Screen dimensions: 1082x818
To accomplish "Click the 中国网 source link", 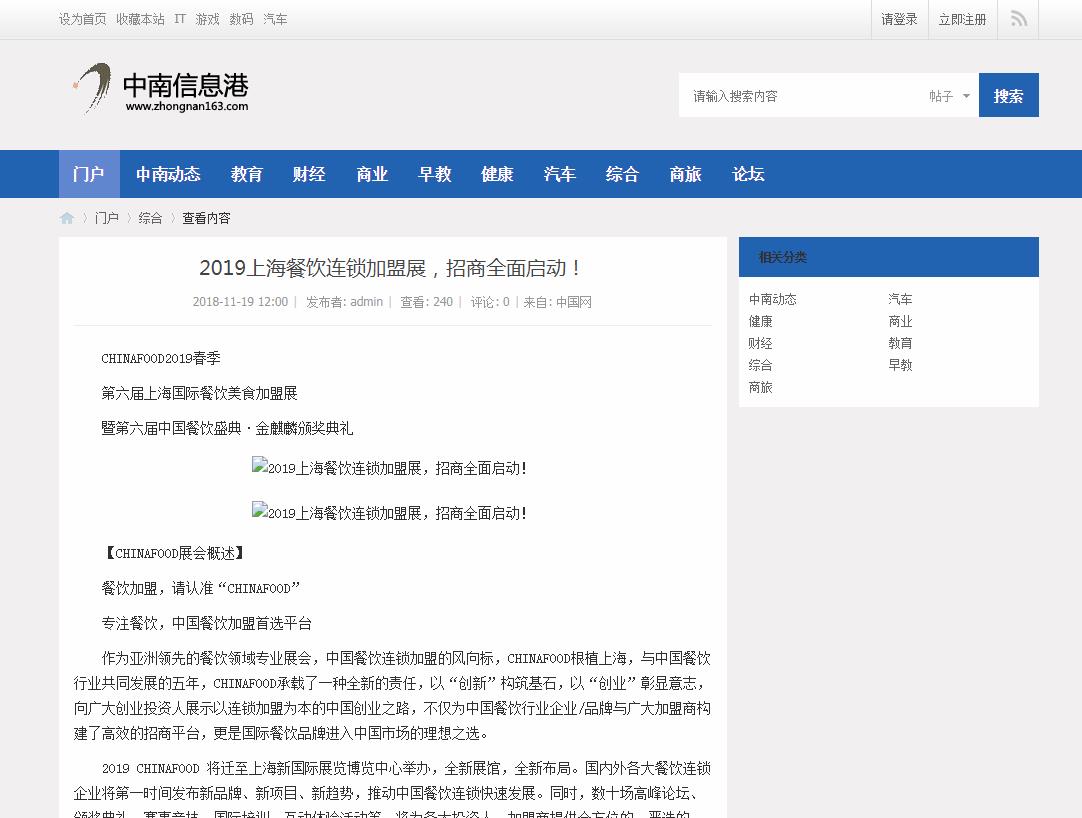I will pyautogui.click(x=574, y=302).
